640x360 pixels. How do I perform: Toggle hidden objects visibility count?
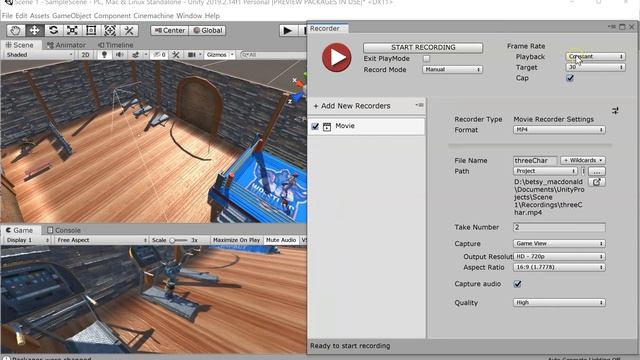[159, 55]
